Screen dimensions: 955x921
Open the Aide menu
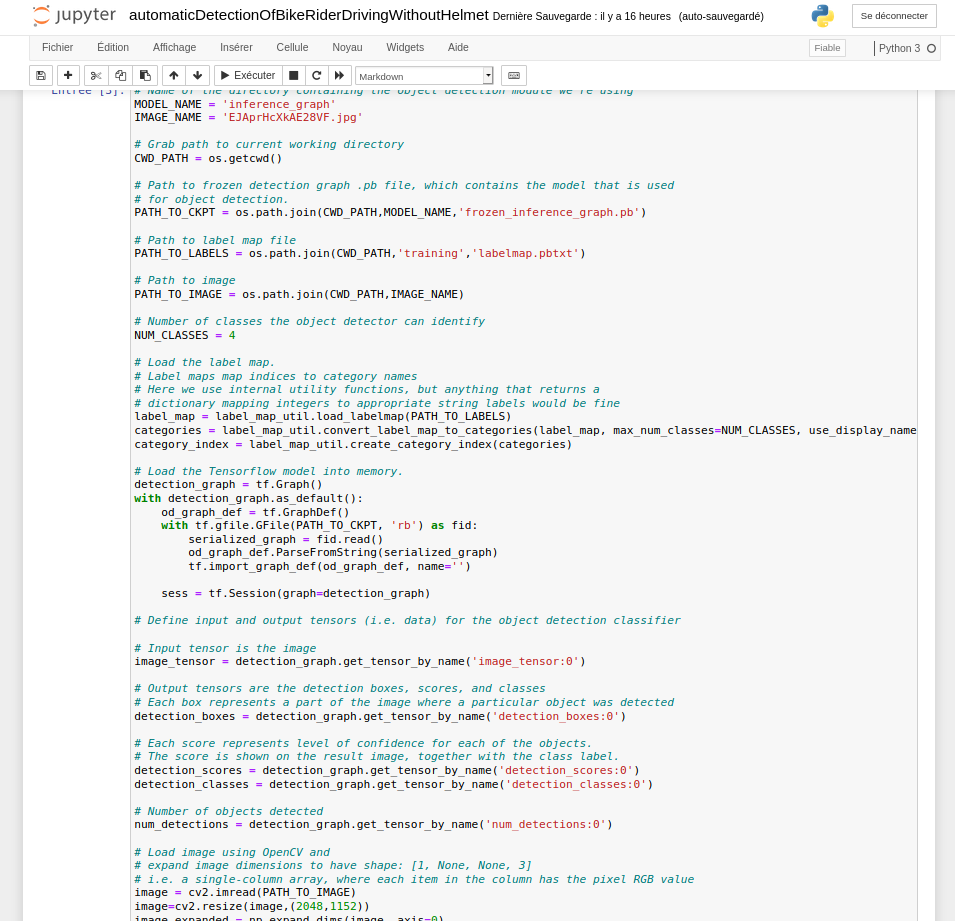[x=458, y=48]
